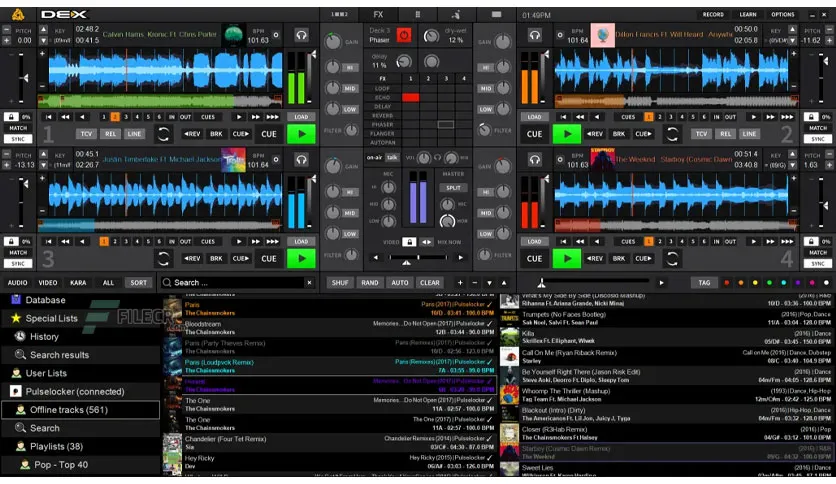
Task: Expand the Special Lists tree item
Action: (x=51, y=318)
